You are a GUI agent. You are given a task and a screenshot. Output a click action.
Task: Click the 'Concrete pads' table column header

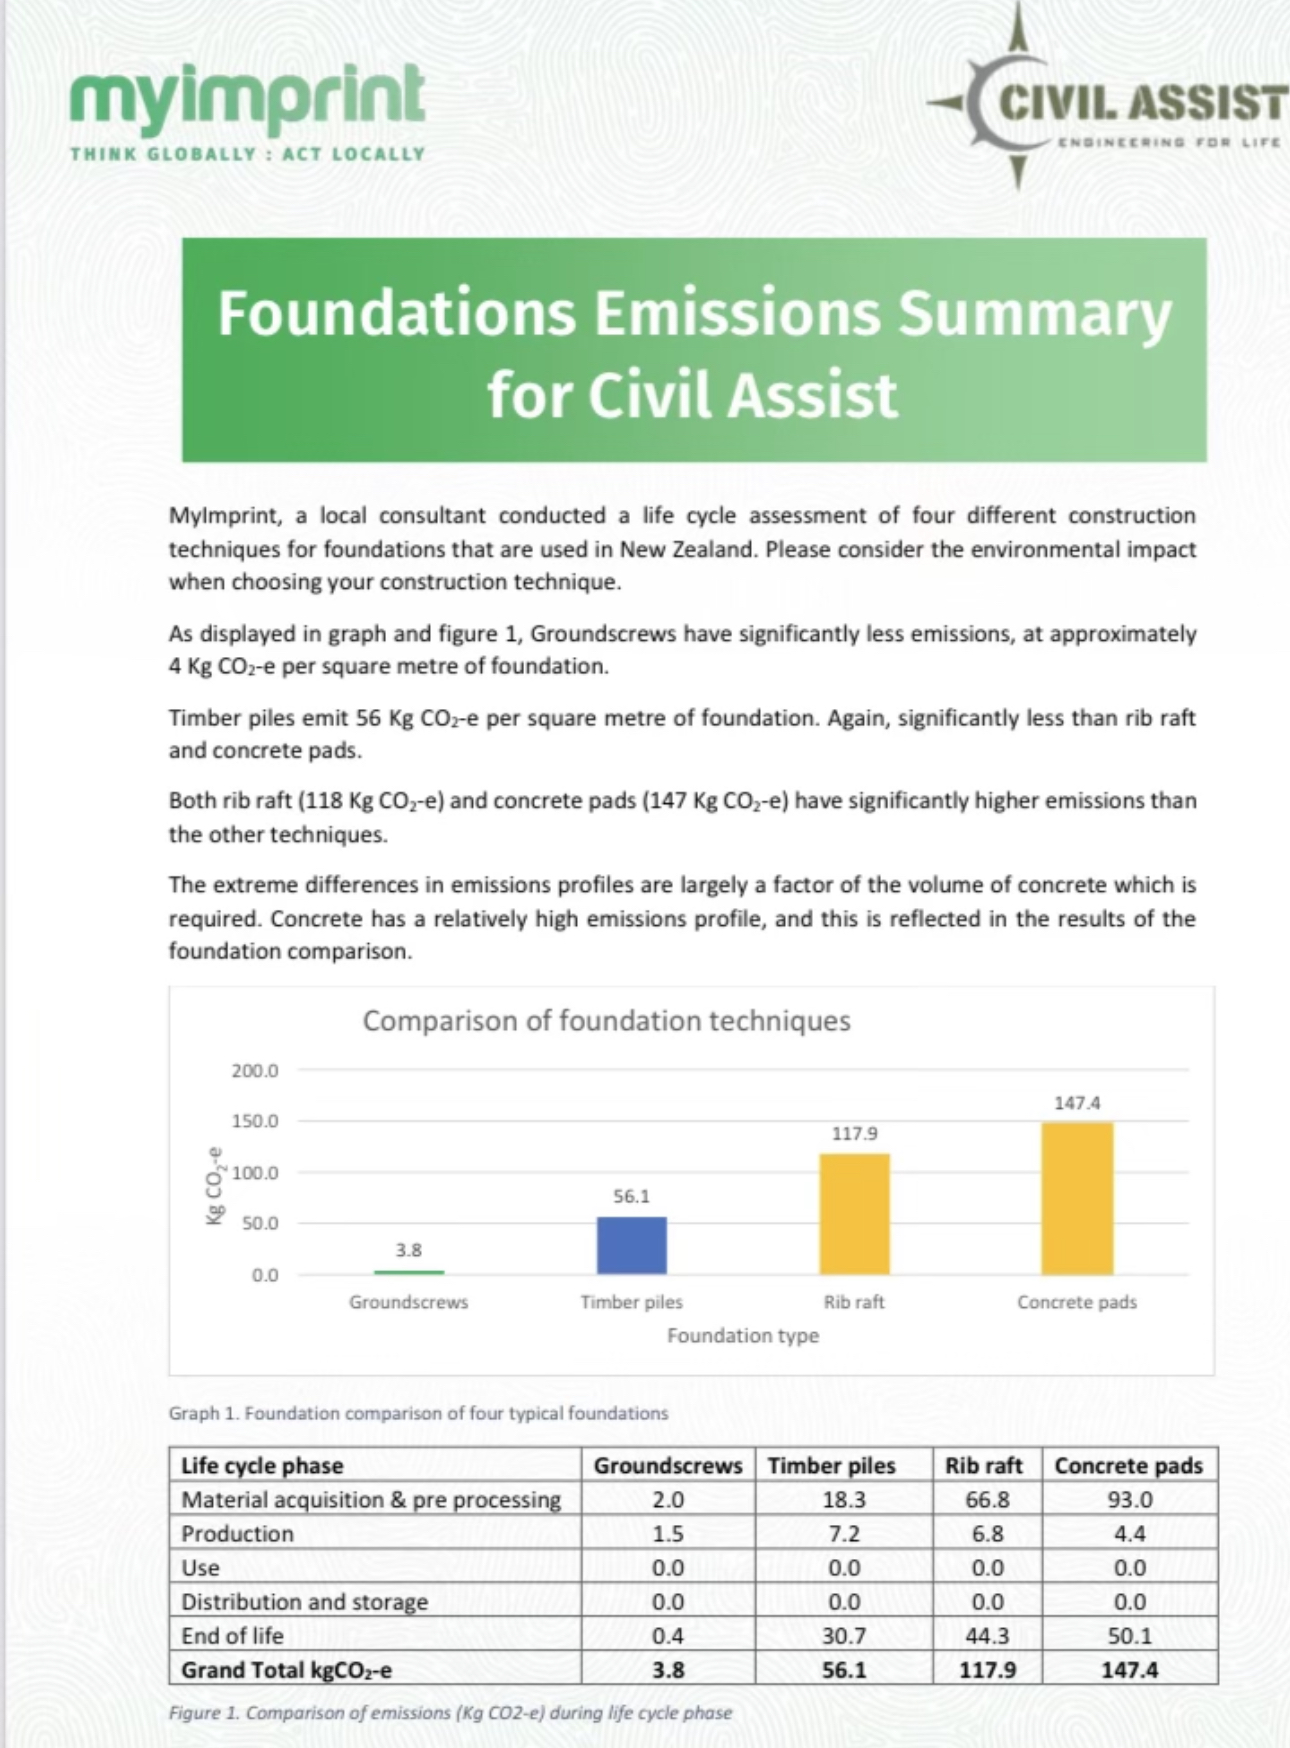point(1128,1466)
